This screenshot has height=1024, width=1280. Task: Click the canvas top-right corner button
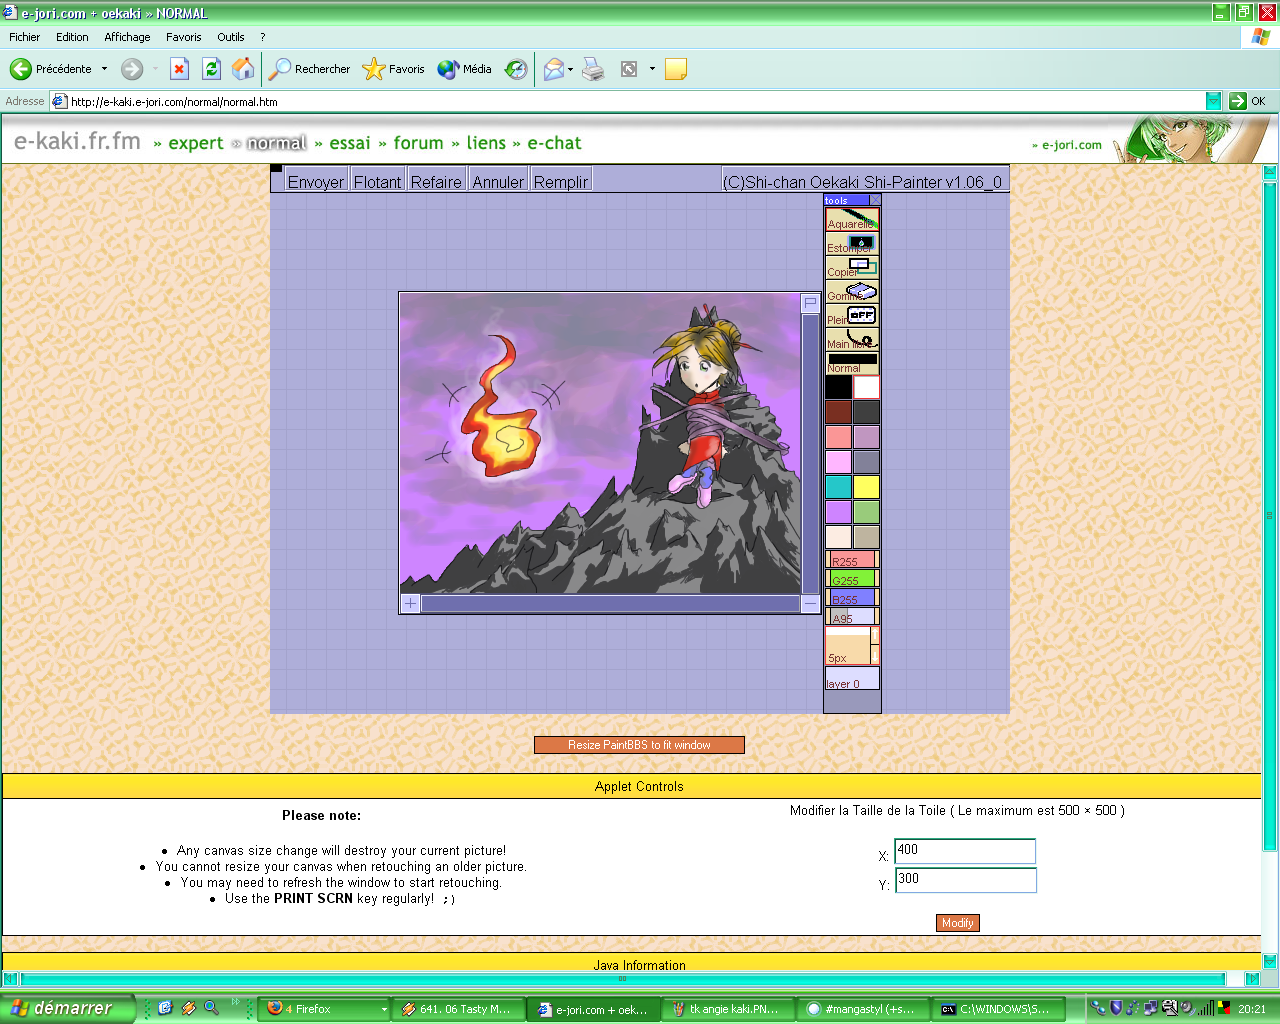click(810, 302)
